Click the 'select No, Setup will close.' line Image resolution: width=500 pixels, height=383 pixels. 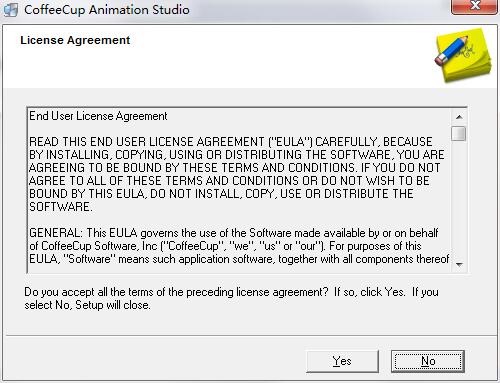pyautogui.click(x=87, y=305)
